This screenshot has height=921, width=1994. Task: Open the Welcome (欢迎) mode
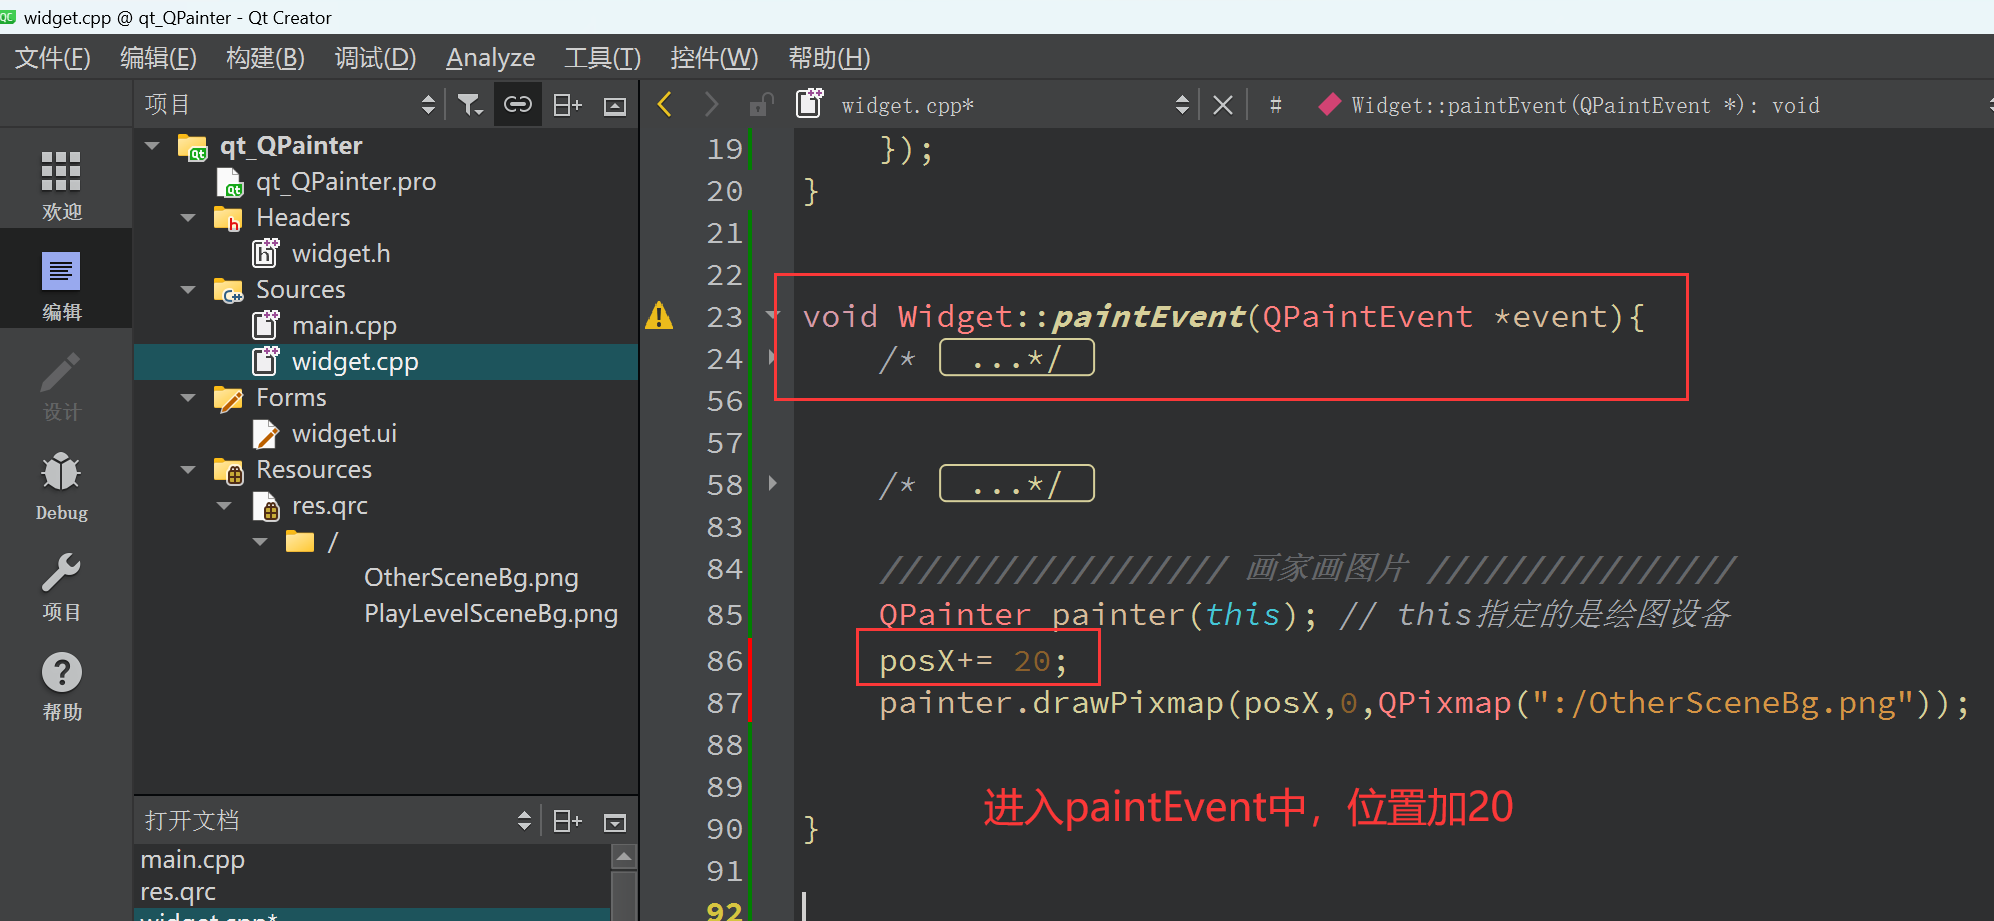click(61, 185)
